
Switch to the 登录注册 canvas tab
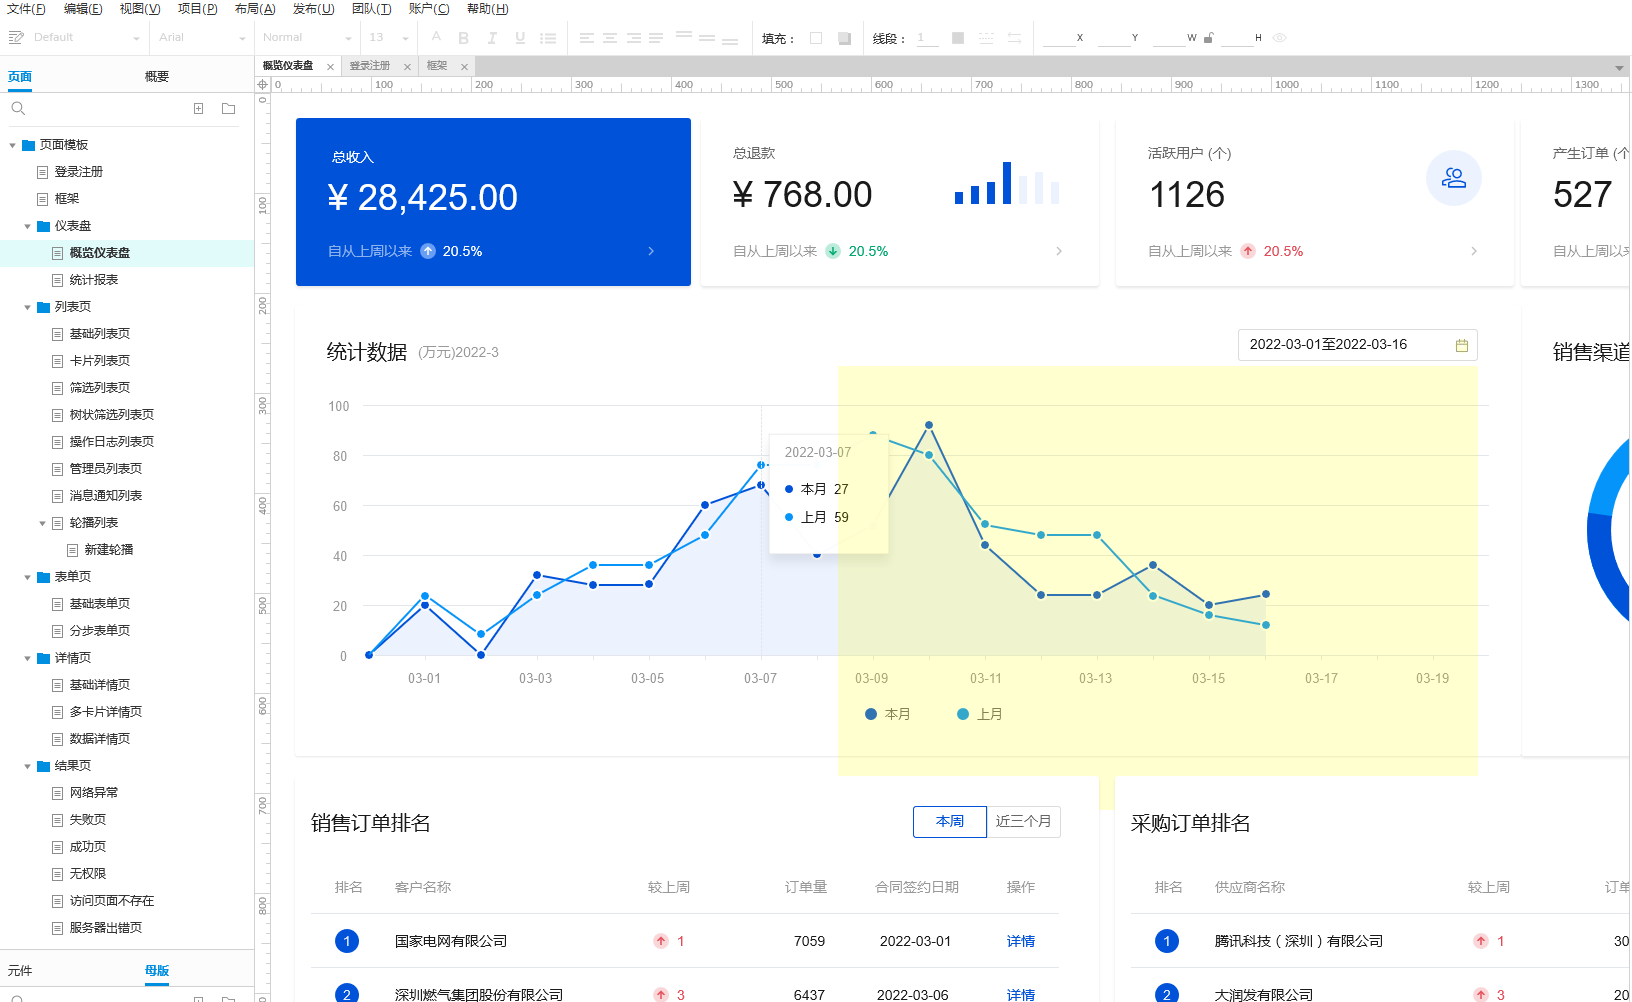[370, 66]
